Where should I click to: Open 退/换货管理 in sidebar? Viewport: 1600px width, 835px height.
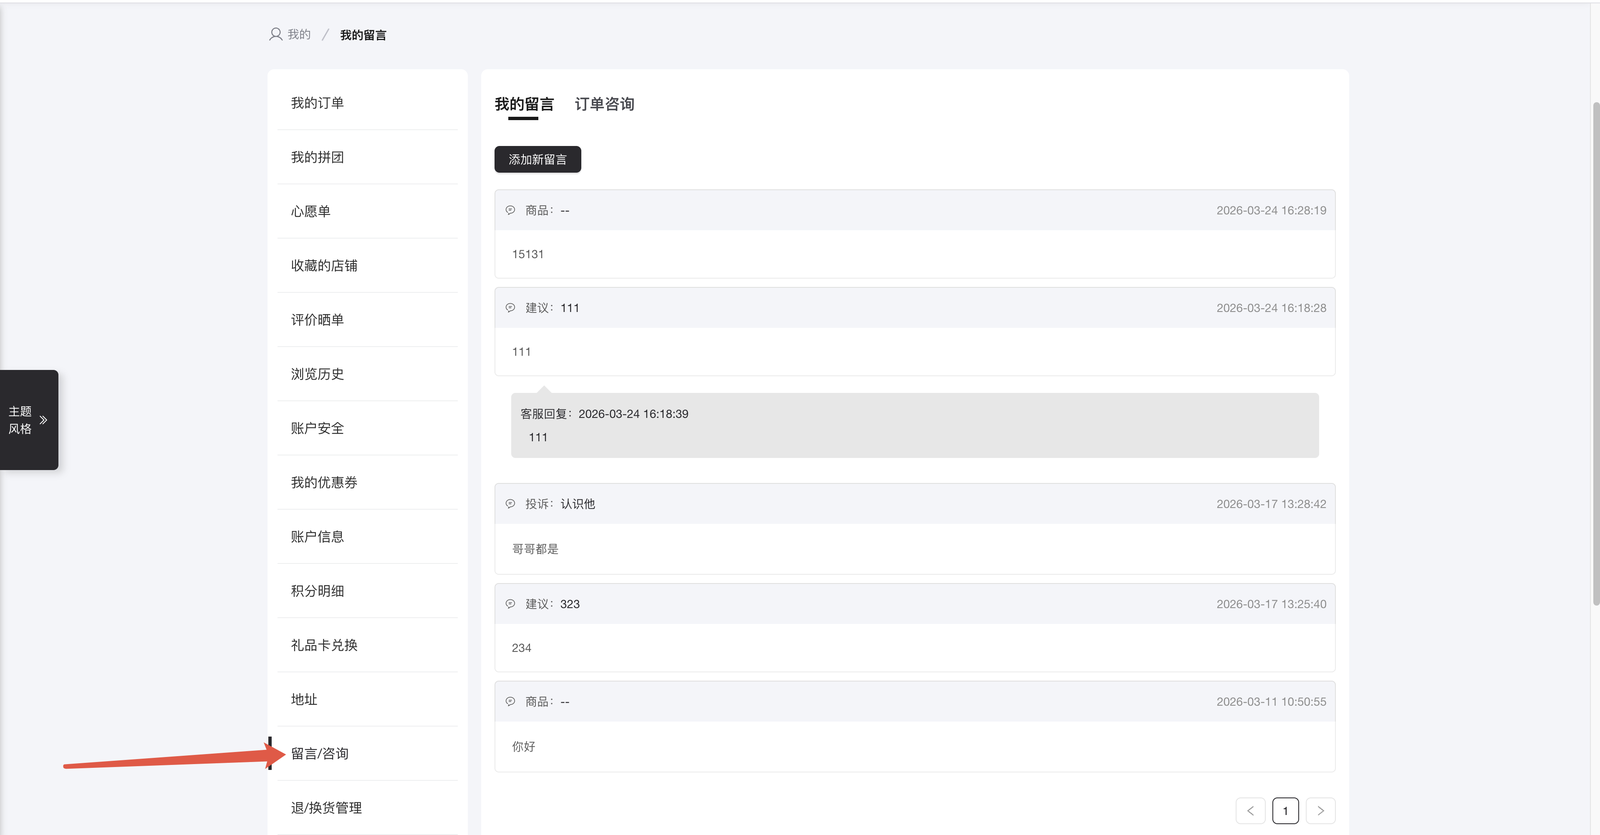pos(326,808)
